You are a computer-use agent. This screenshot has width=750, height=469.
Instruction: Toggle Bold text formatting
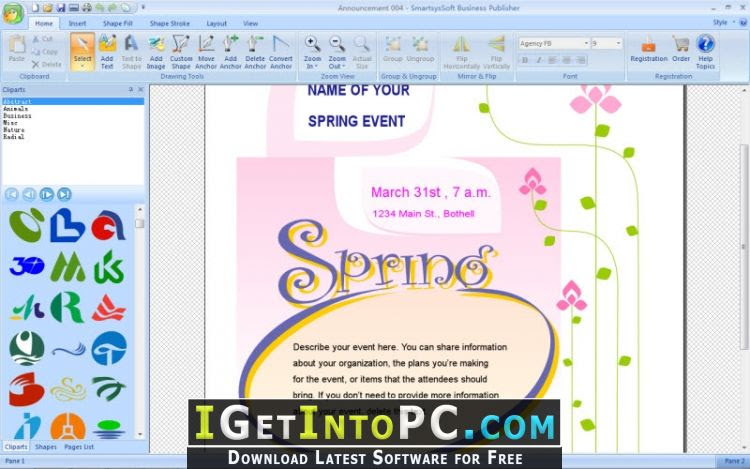point(525,60)
